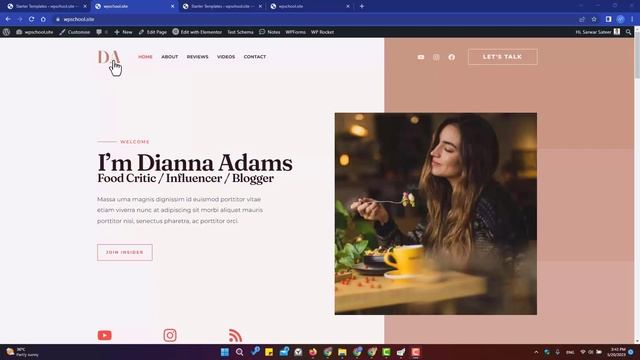
Task: Click the browser home icon
Action: tap(43, 19)
